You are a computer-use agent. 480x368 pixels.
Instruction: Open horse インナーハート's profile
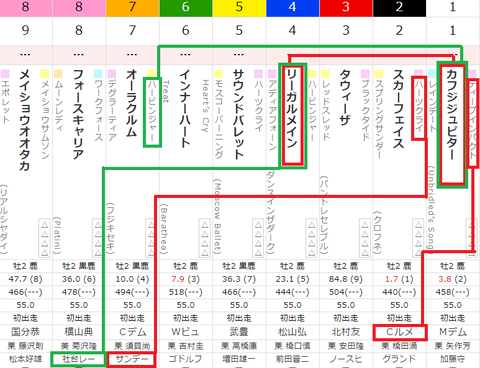tap(185, 108)
